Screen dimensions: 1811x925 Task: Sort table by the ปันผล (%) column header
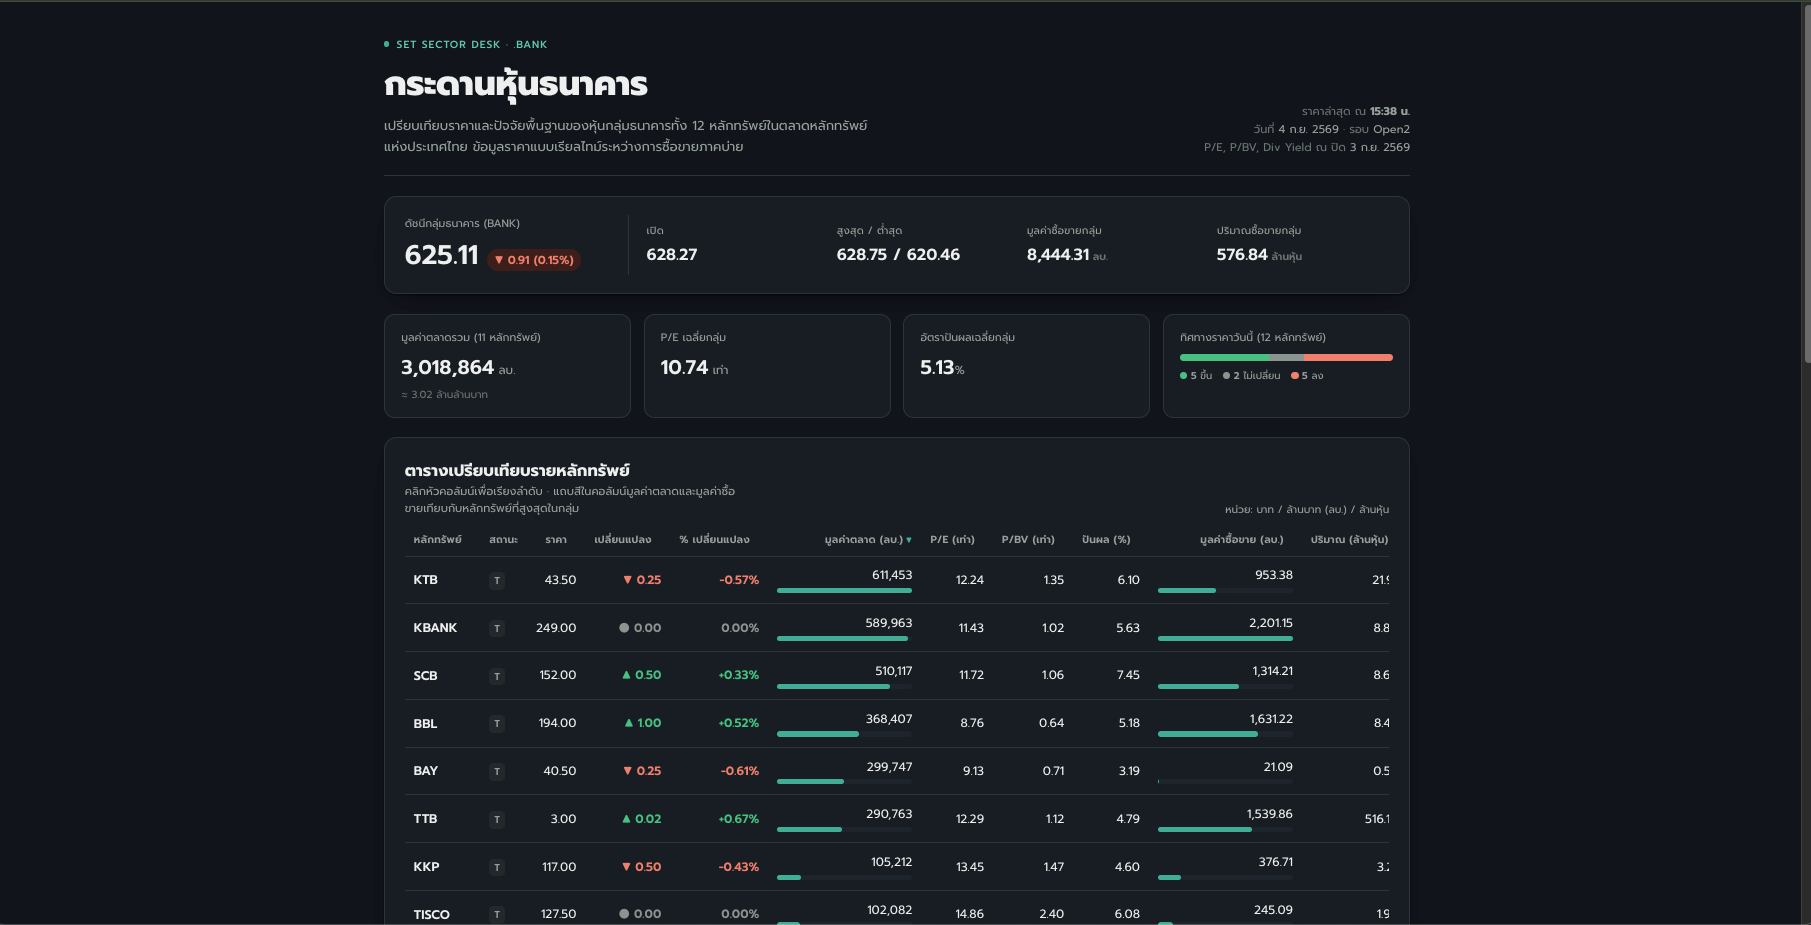[1106, 540]
